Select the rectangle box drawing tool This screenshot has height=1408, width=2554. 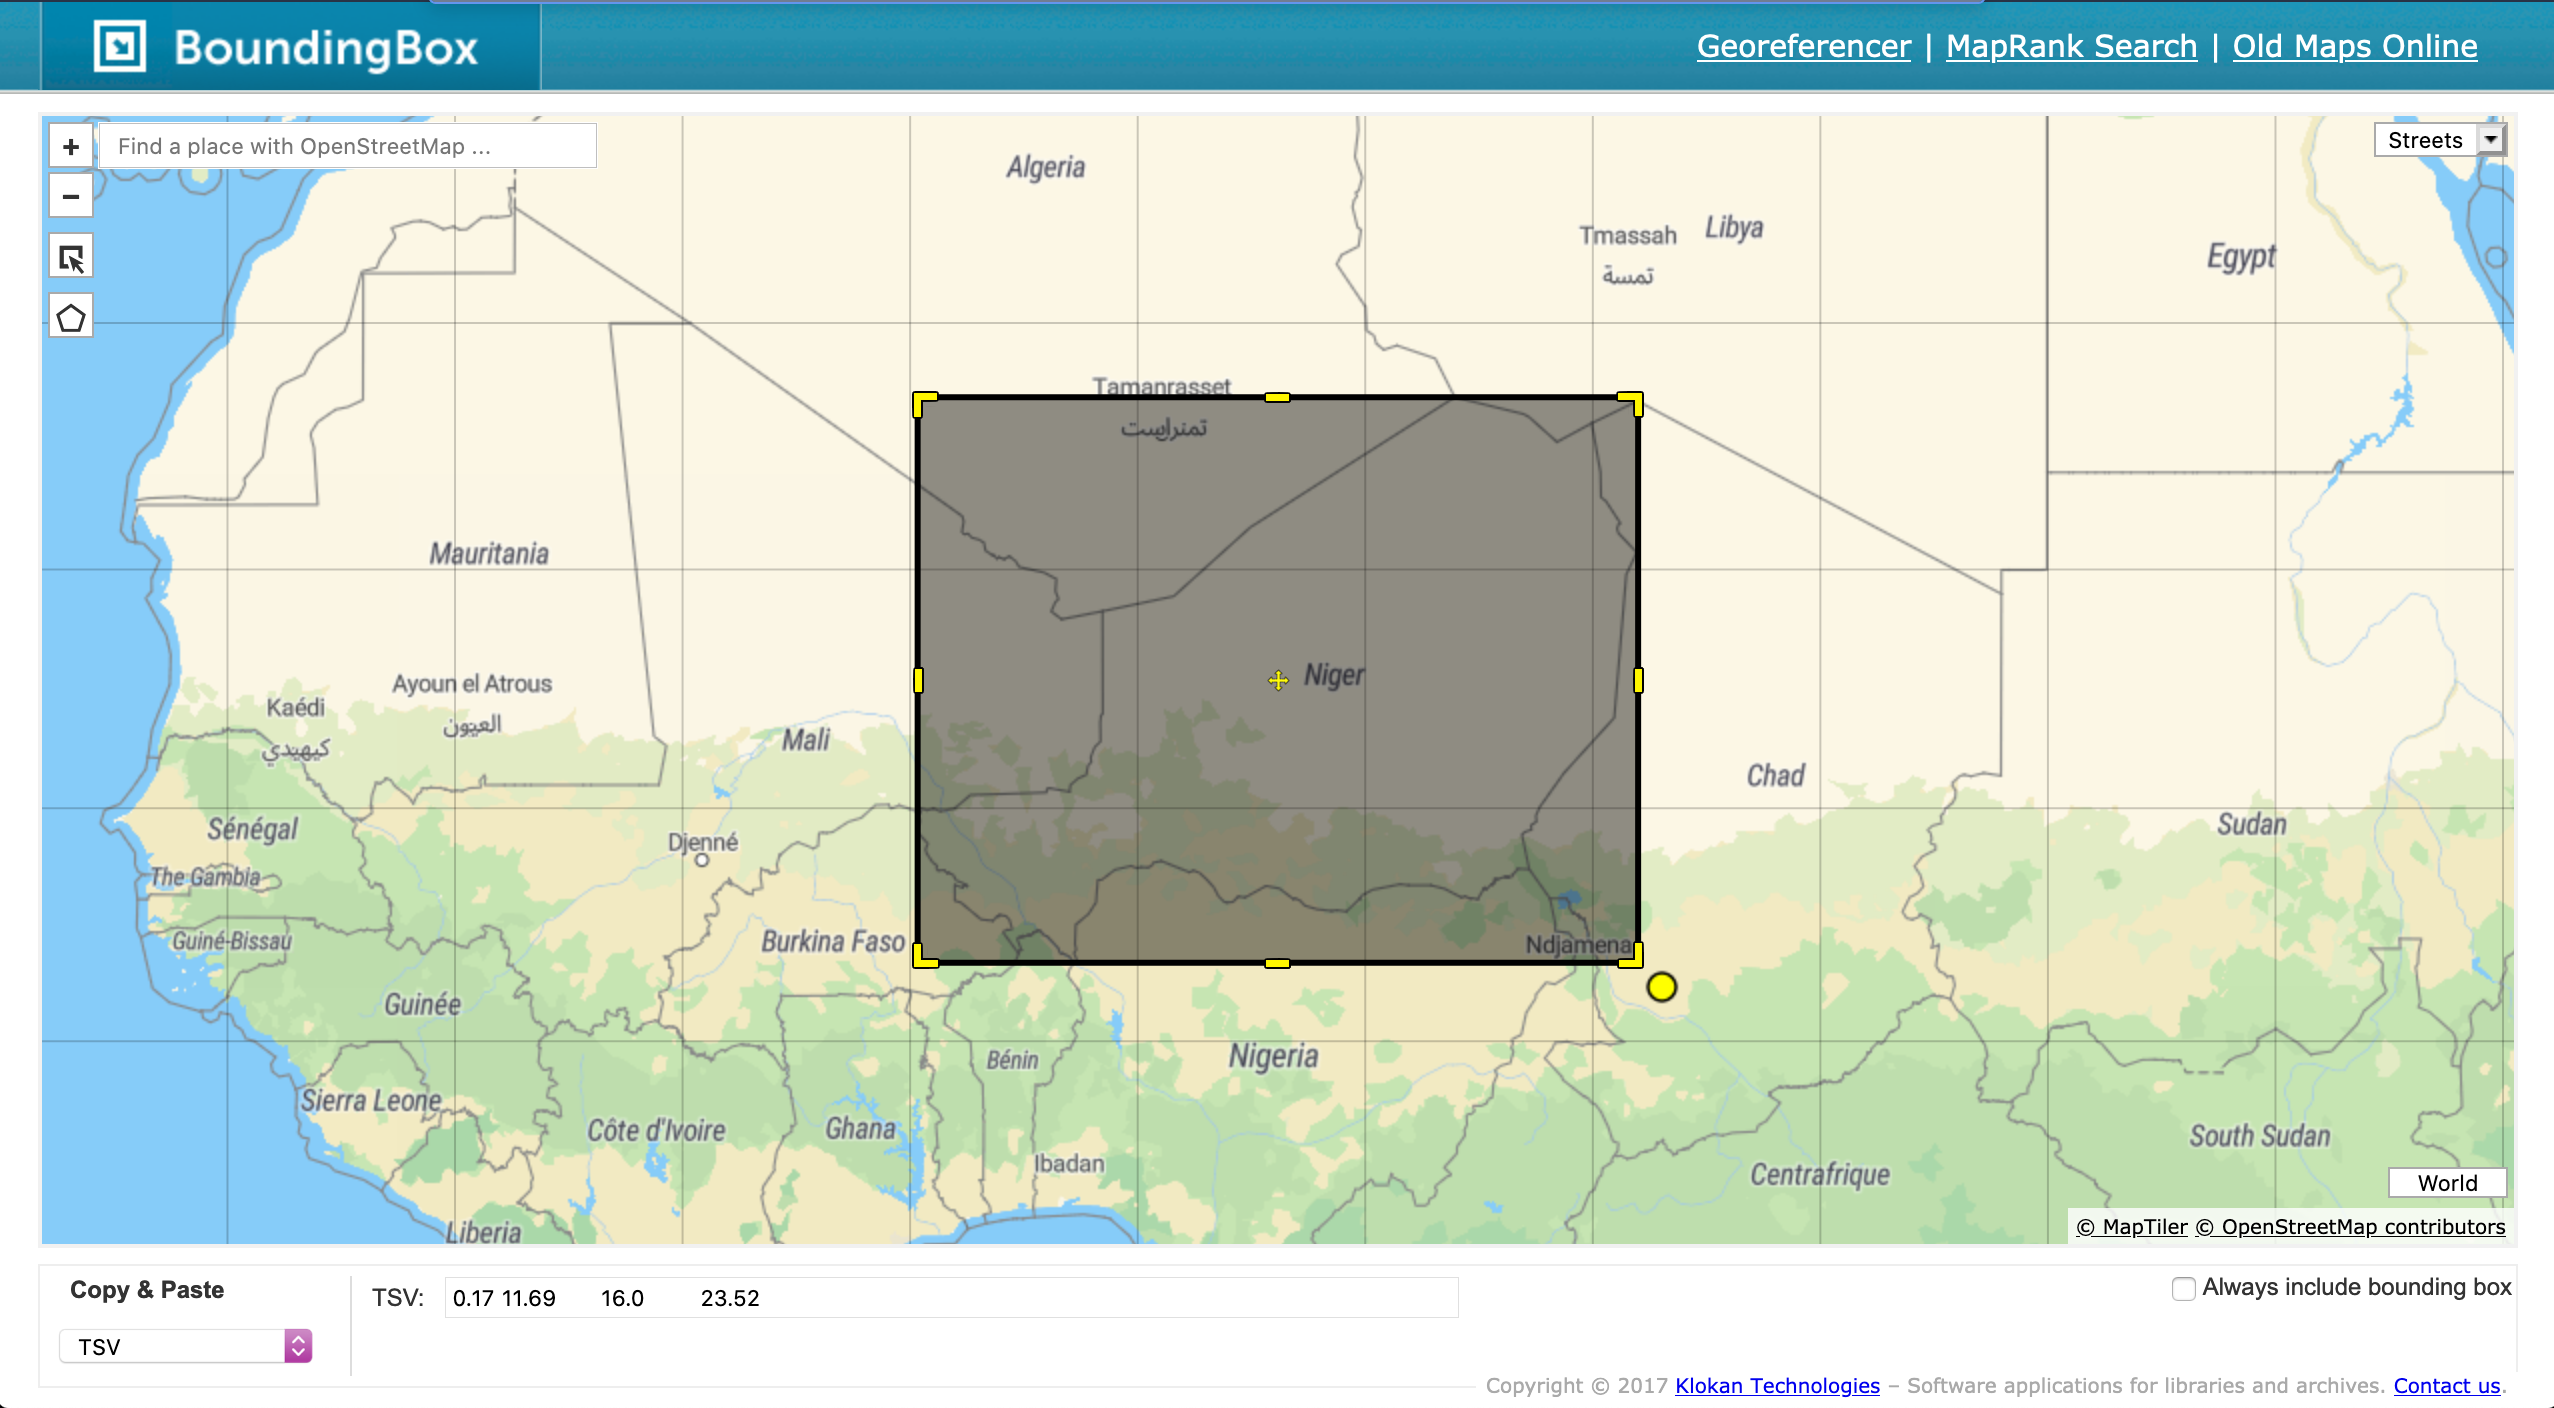(71, 258)
